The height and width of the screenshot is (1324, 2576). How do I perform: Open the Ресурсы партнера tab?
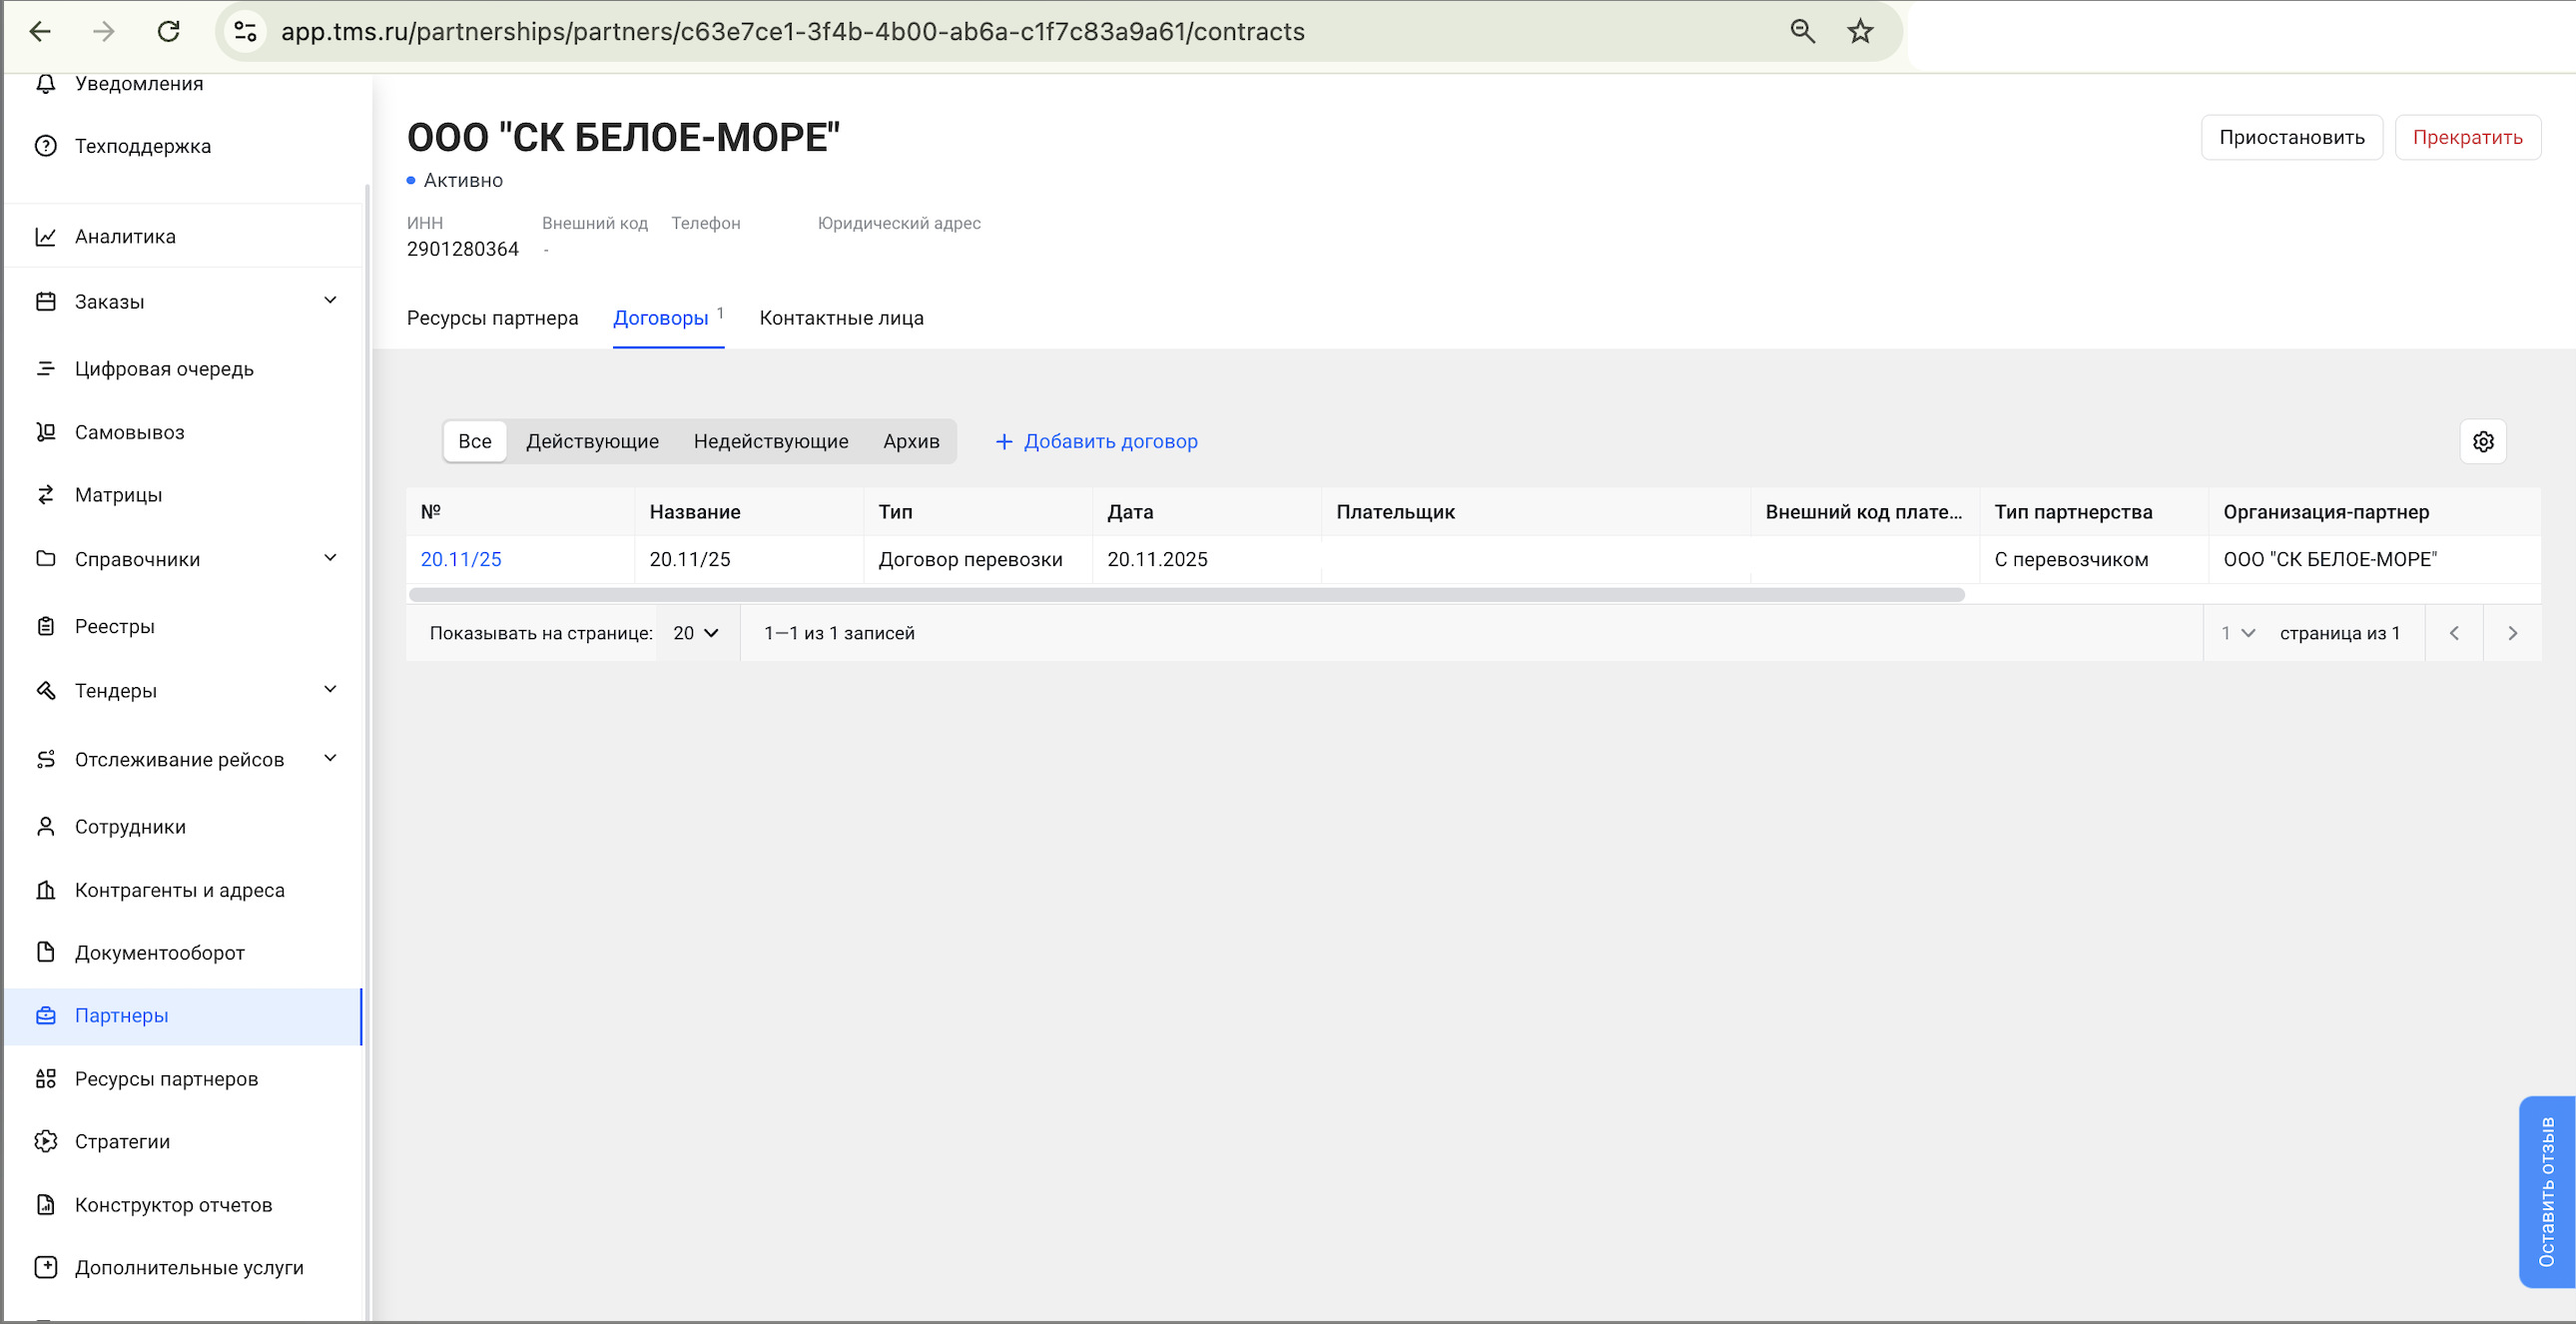coord(492,318)
